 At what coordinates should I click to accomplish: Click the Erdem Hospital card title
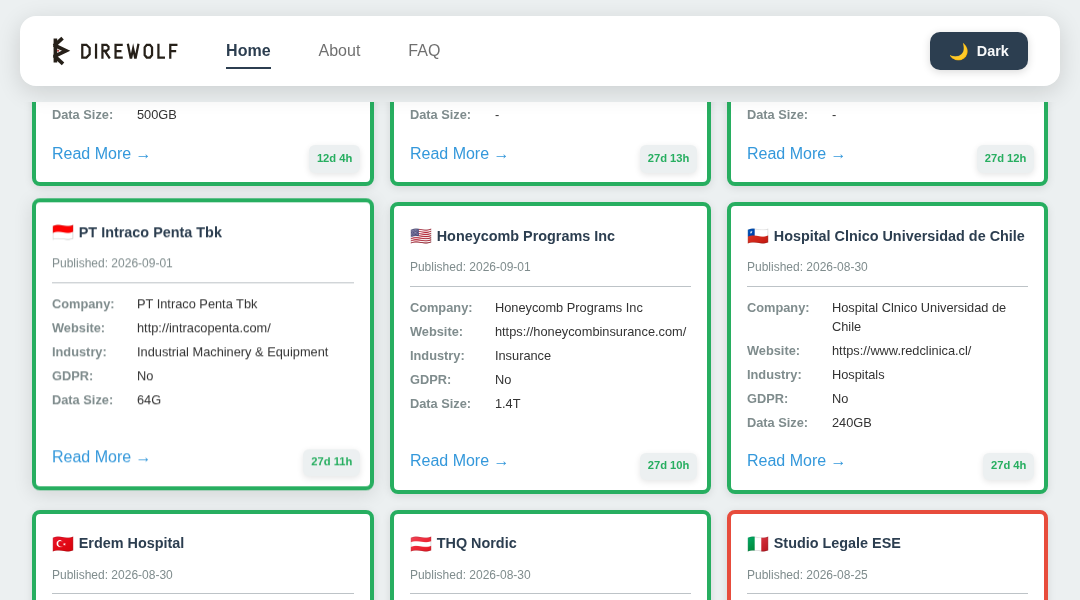click(x=131, y=544)
